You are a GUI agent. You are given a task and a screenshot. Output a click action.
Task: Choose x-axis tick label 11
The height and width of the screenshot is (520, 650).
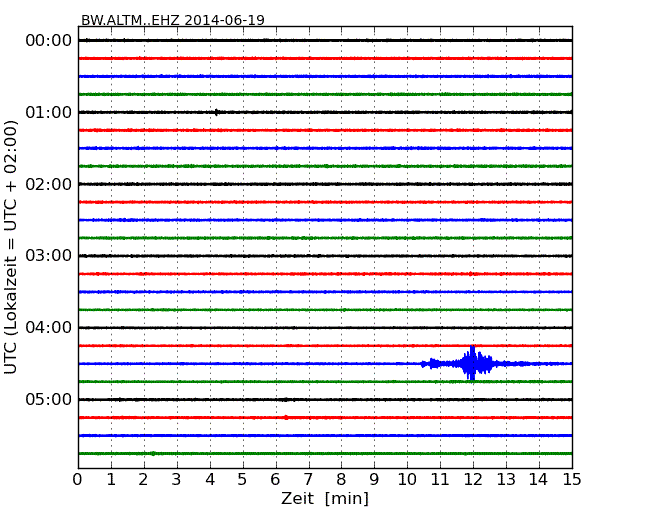coord(440,480)
